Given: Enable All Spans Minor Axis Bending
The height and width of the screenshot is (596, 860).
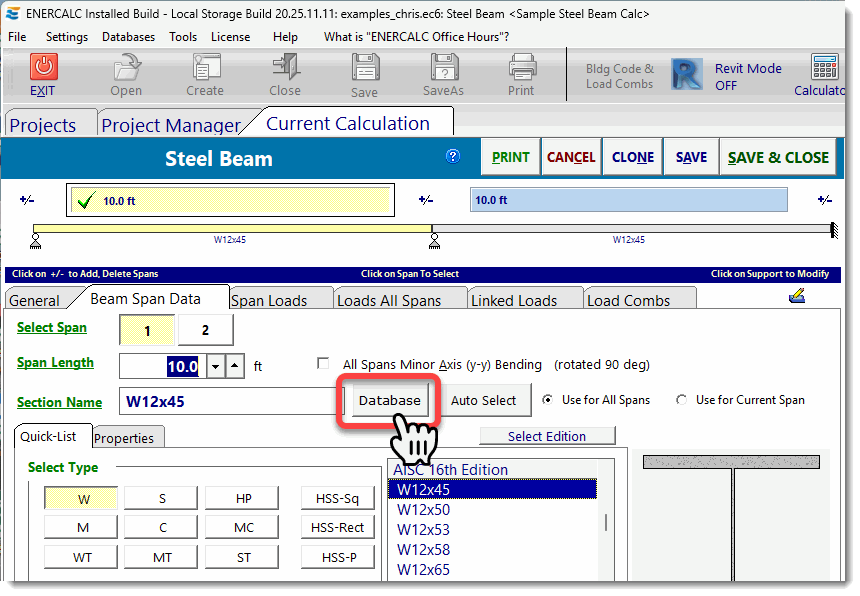Looking at the screenshot, I should click(323, 362).
